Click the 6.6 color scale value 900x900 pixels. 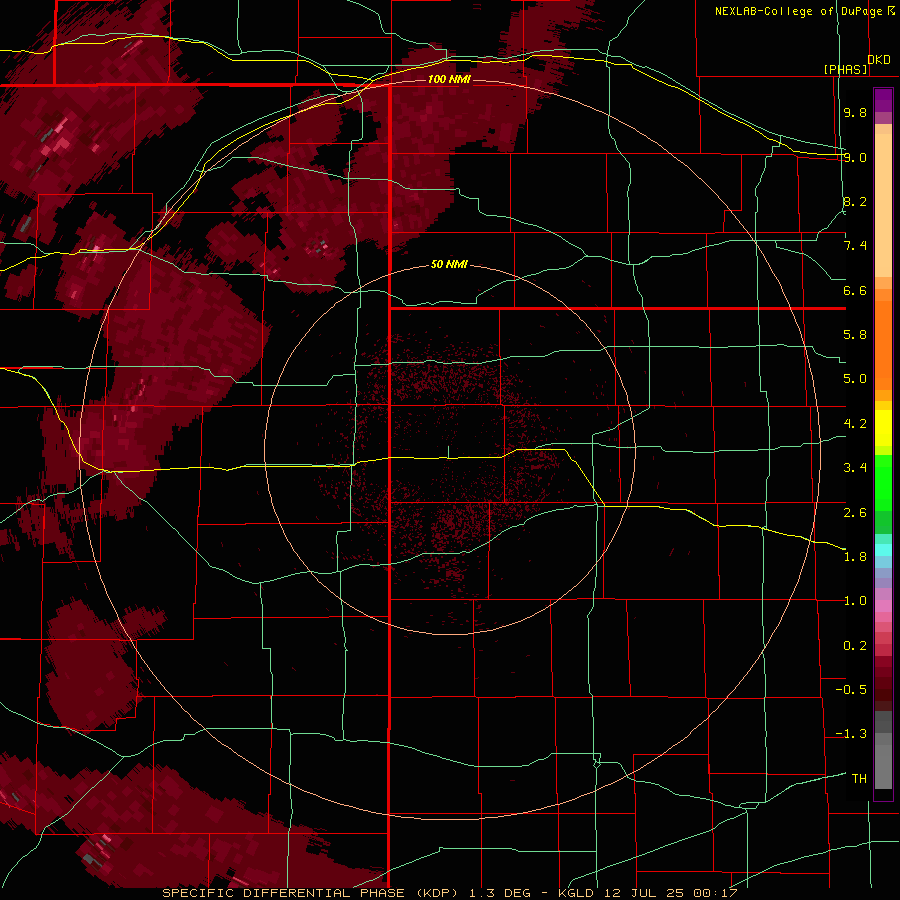coord(855,290)
